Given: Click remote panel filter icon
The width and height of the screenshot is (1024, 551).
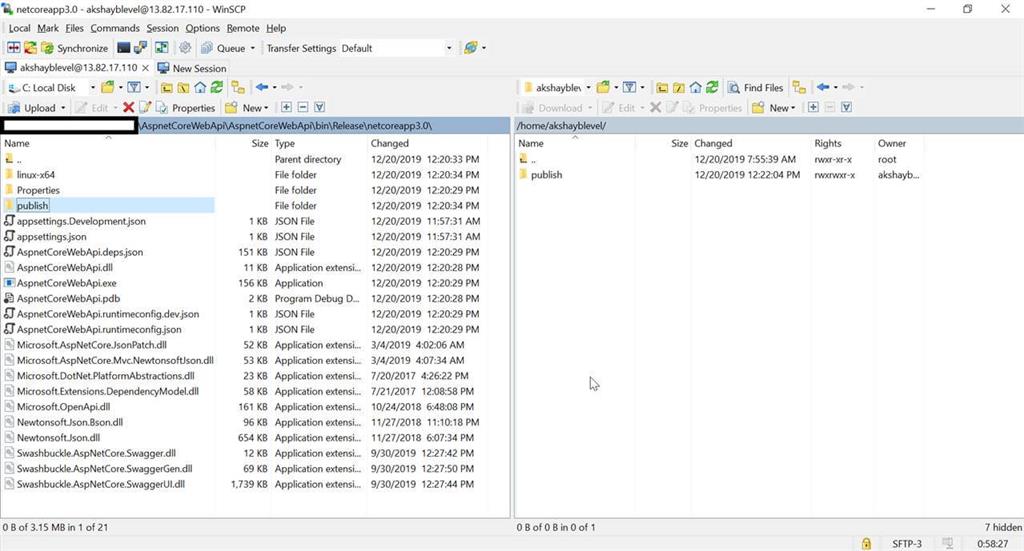Looking at the screenshot, I should [630, 87].
